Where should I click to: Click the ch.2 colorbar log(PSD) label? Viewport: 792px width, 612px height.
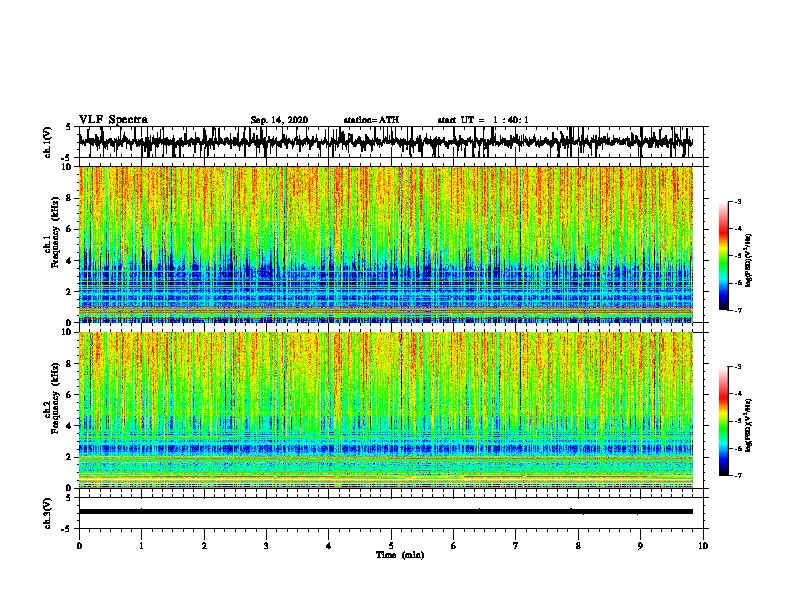(x=748, y=425)
